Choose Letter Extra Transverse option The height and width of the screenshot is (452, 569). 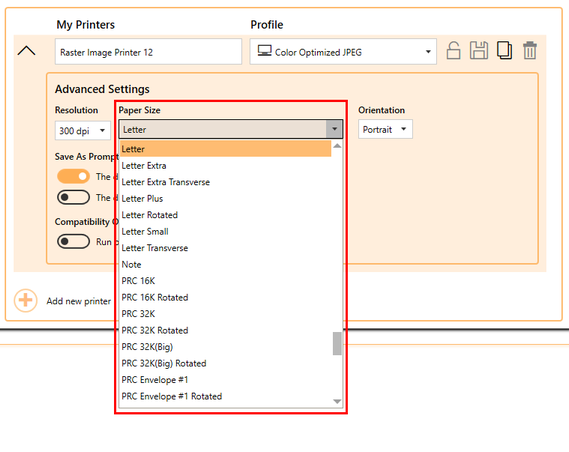[x=225, y=182]
